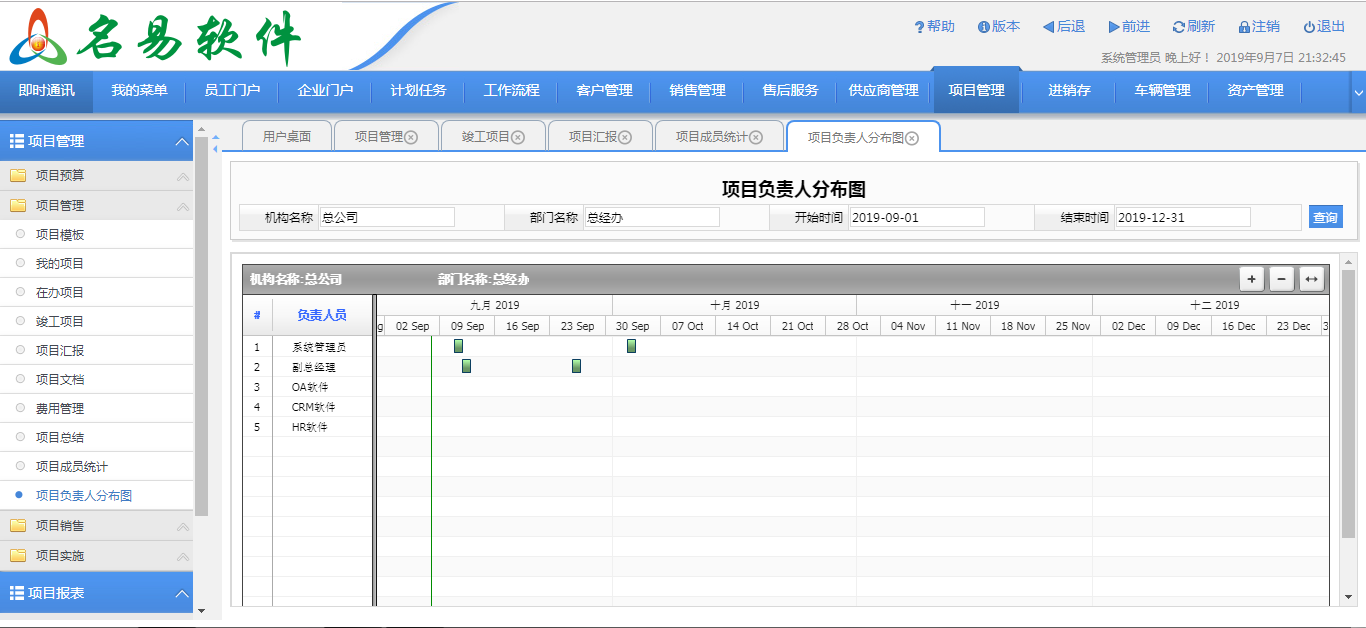Close the 项目成员统计 tab
This screenshot has width=1366, height=628.
point(756,137)
